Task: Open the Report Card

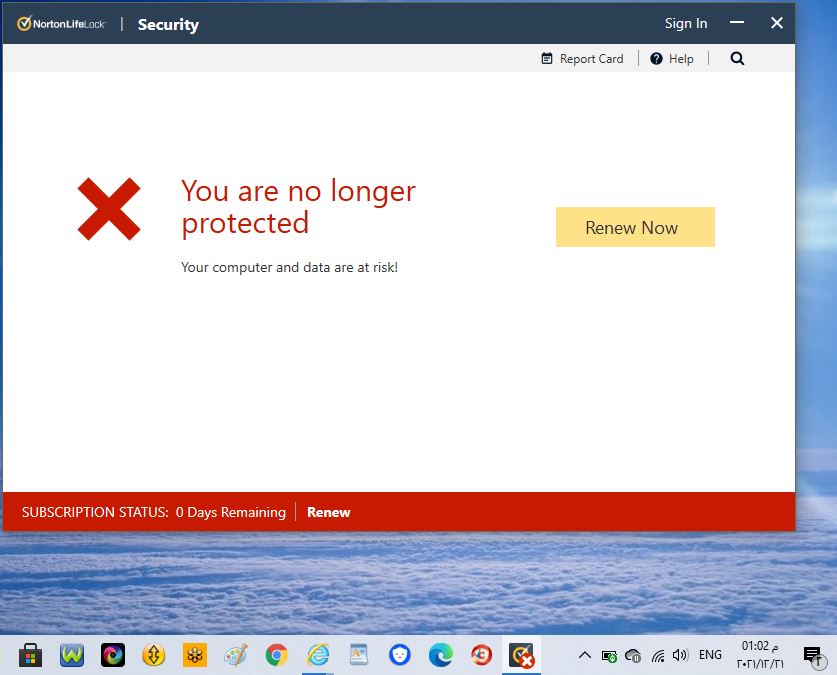Action: (x=582, y=59)
